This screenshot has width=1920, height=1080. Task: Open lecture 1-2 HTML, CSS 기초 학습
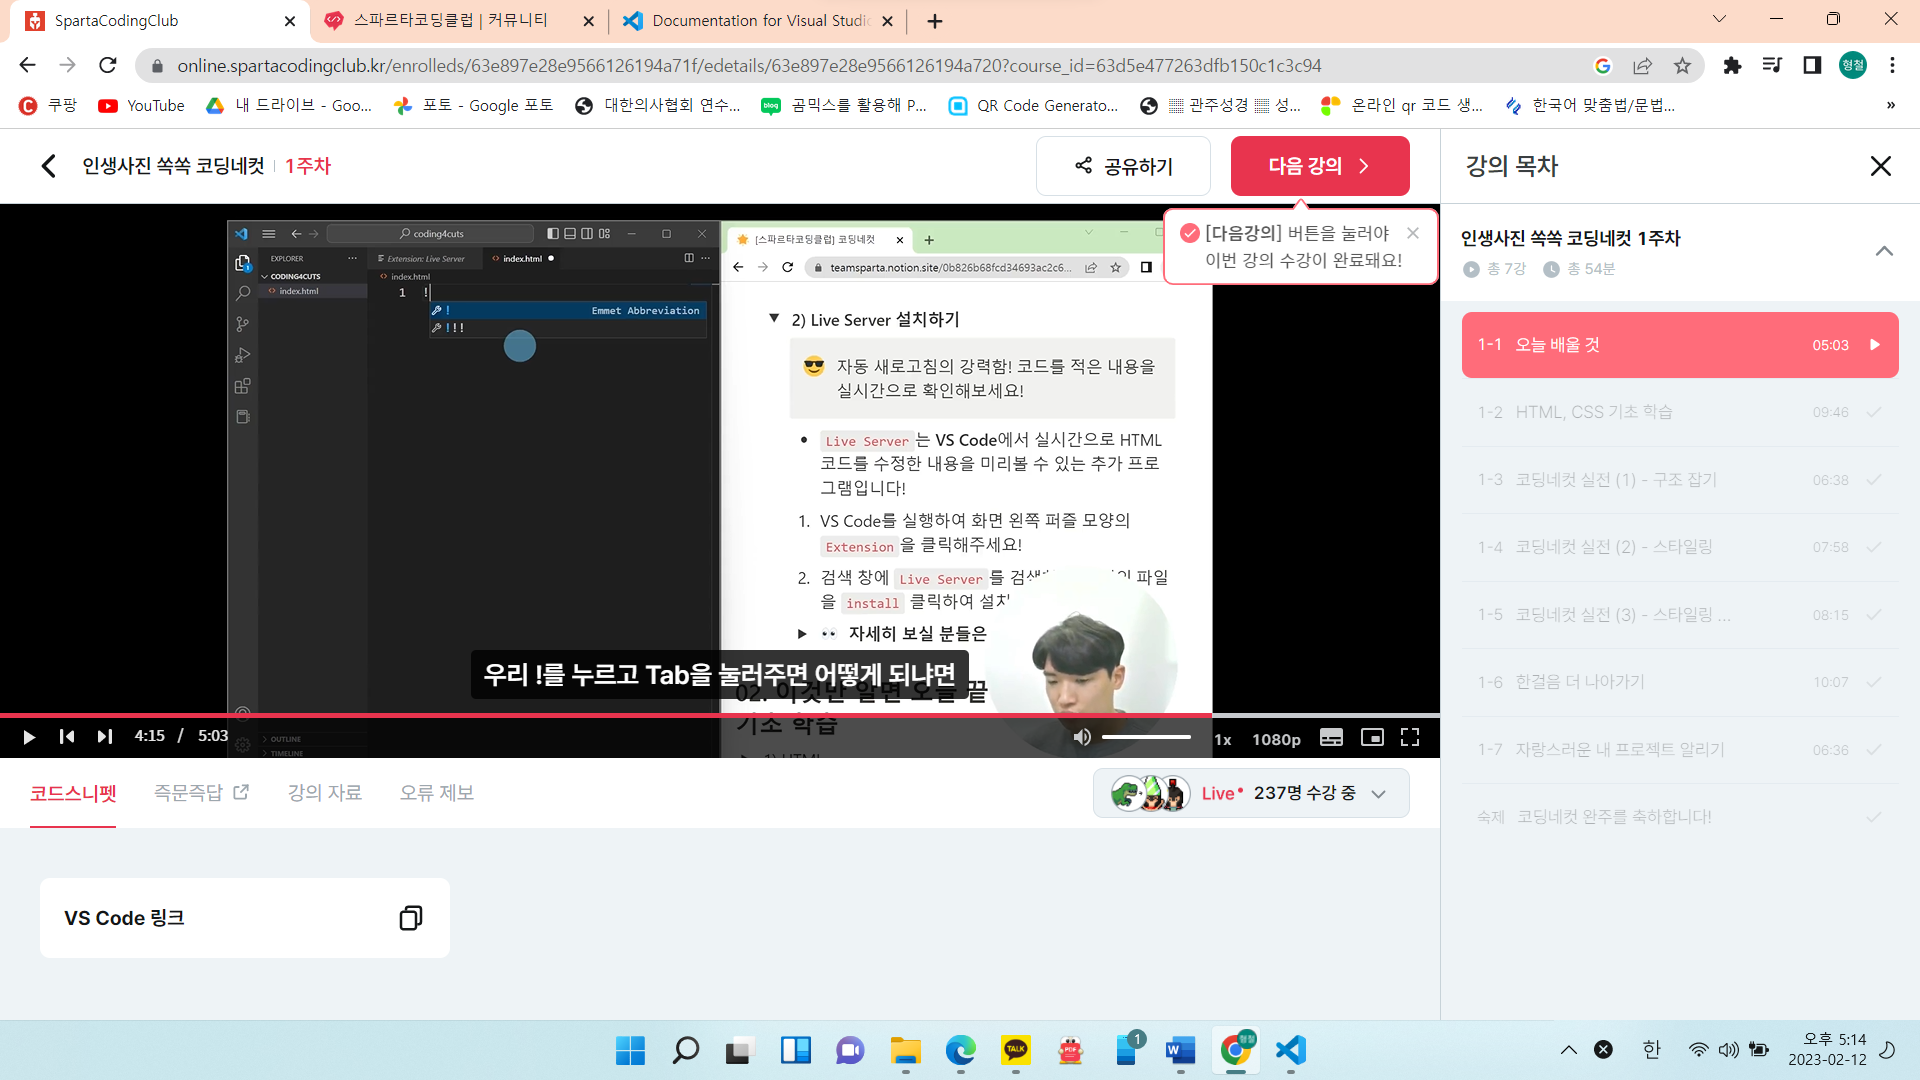(1680, 412)
